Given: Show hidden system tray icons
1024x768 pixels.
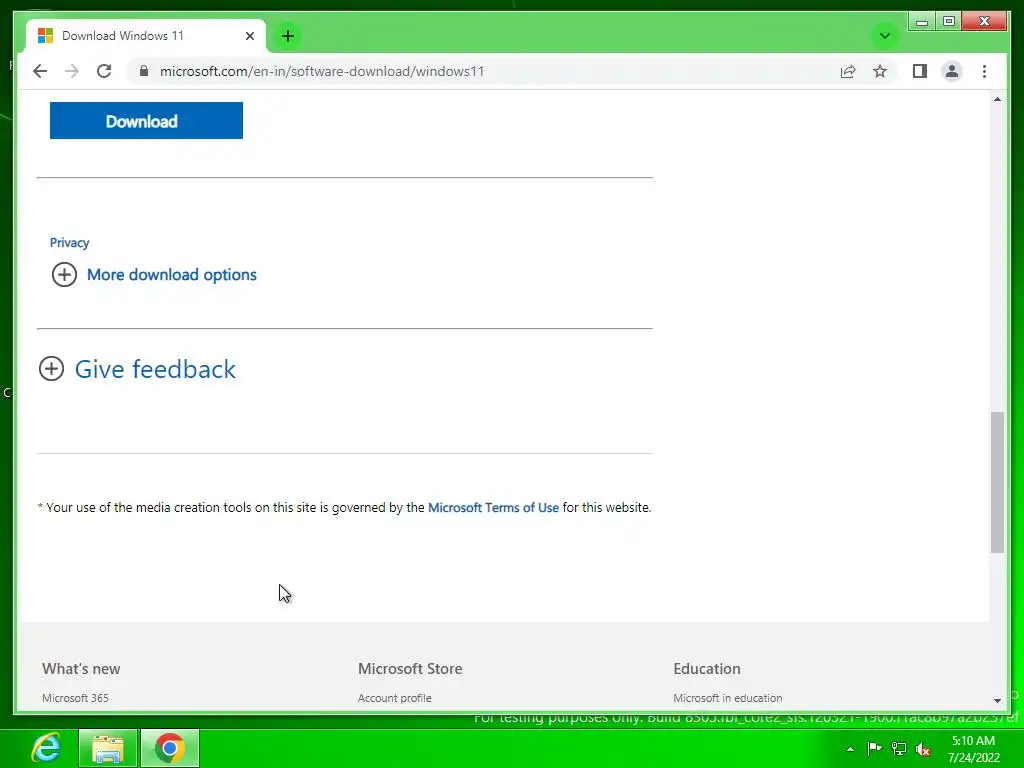Looking at the screenshot, I should [850, 749].
